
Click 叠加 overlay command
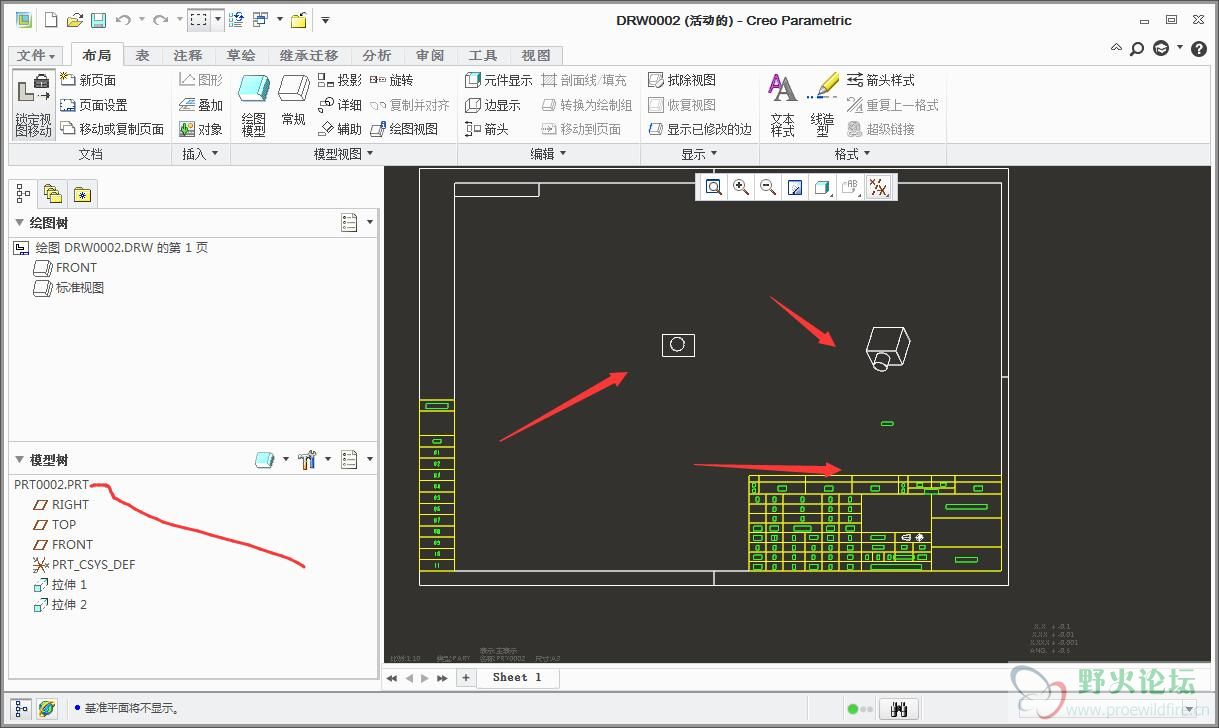pyautogui.click(x=201, y=105)
